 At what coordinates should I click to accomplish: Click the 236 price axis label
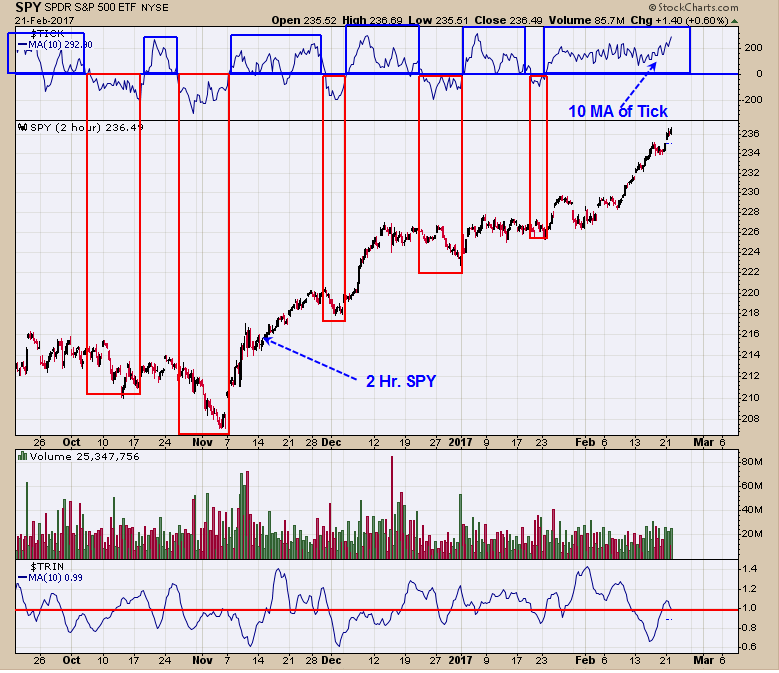751,133
